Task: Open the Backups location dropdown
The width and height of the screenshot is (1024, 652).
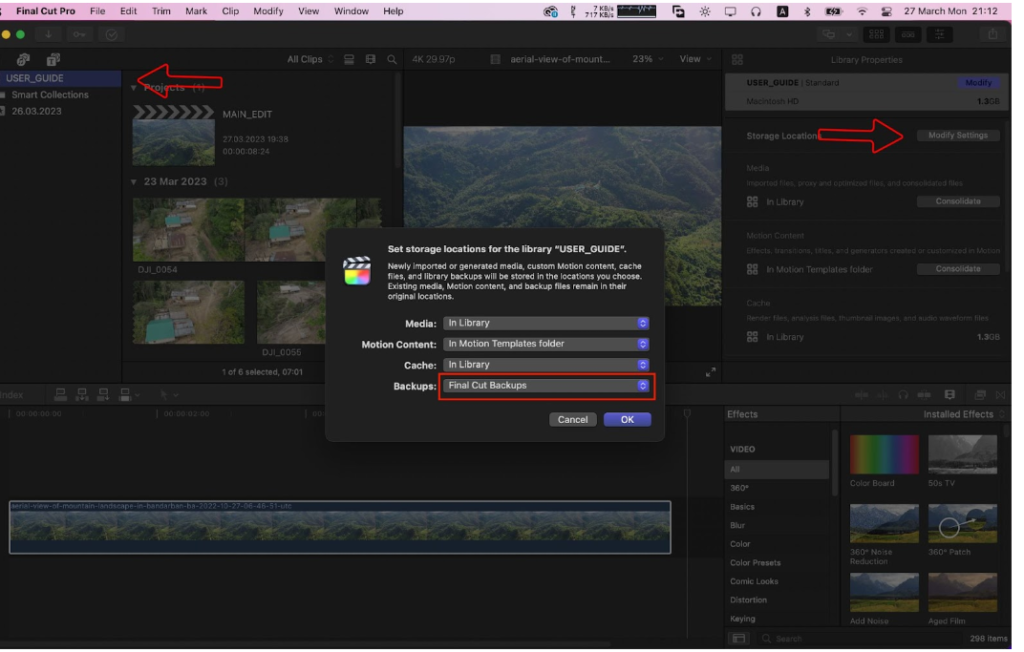Action: click(x=546, y=385)
